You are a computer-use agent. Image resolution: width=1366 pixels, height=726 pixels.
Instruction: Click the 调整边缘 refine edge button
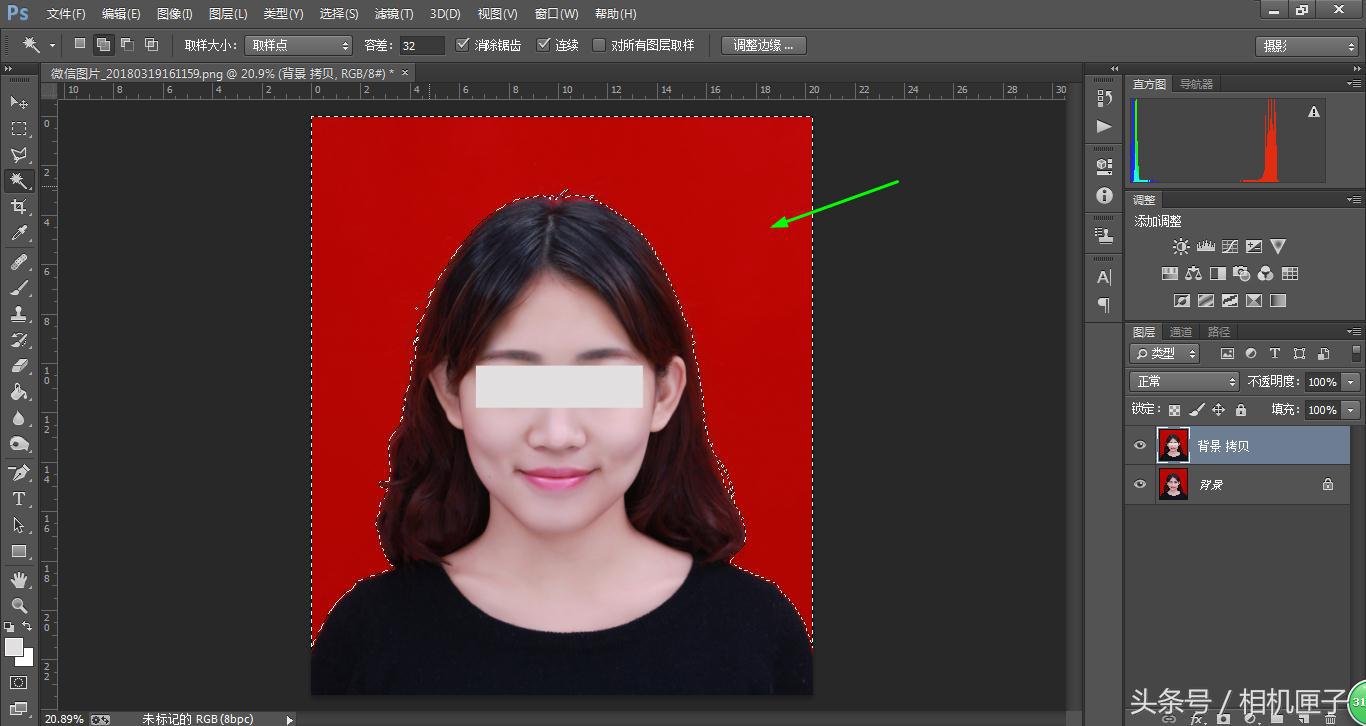(x=763, y=44)
